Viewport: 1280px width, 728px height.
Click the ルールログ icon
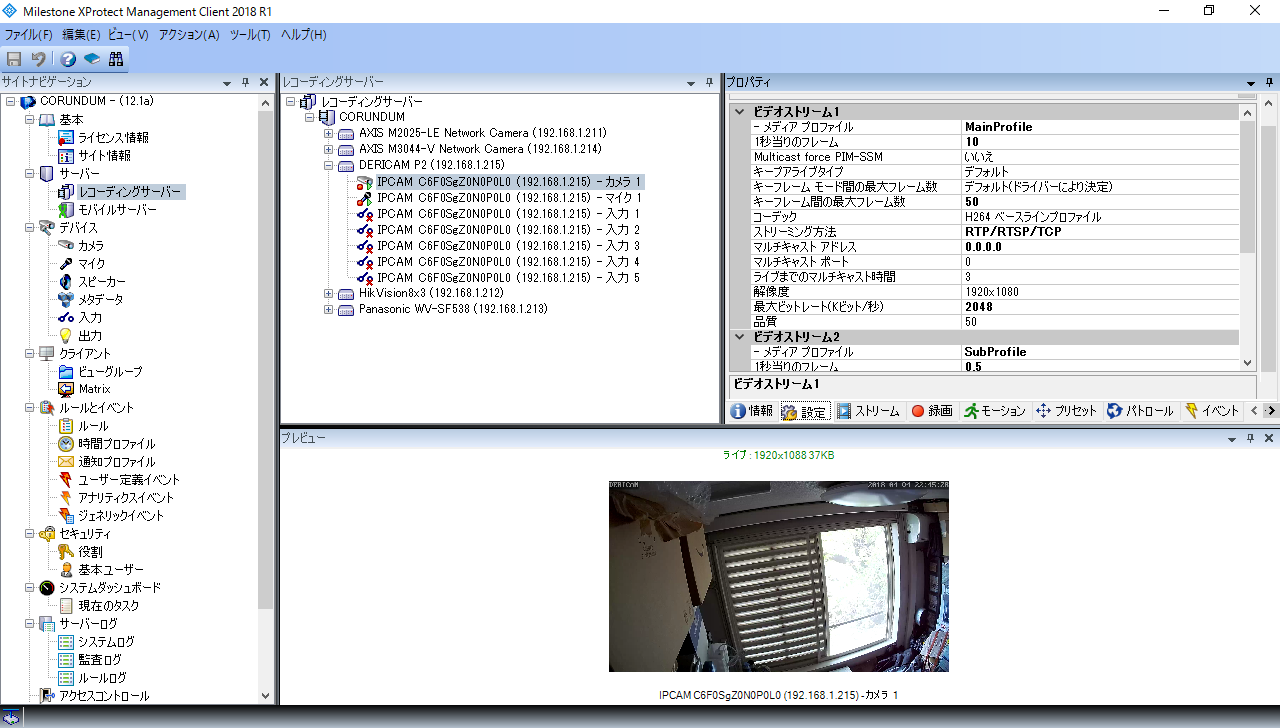[66, 678]
